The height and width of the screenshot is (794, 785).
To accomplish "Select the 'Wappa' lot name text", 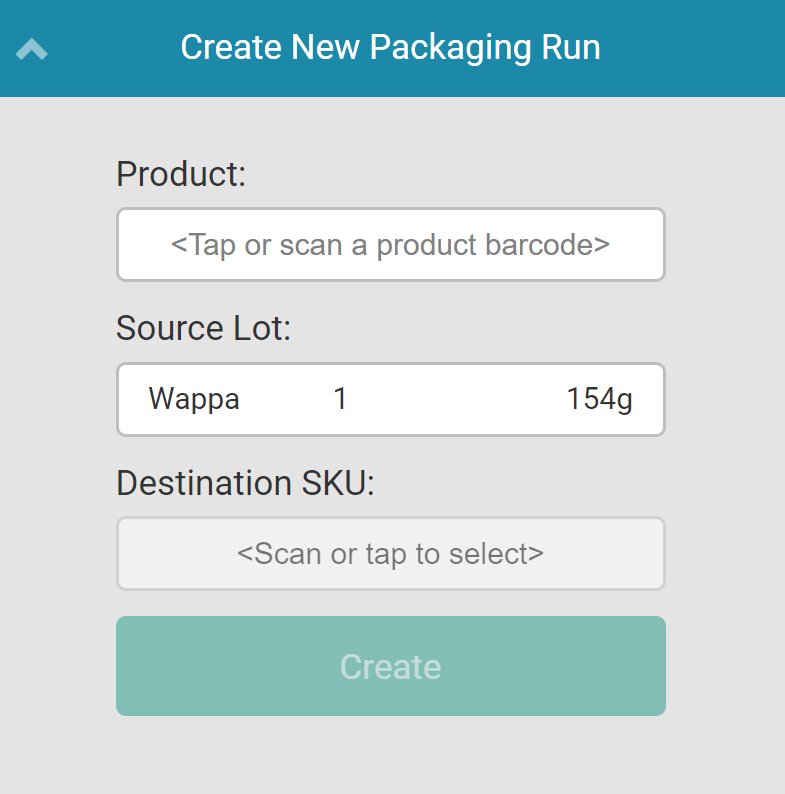I will pos(194,399).
